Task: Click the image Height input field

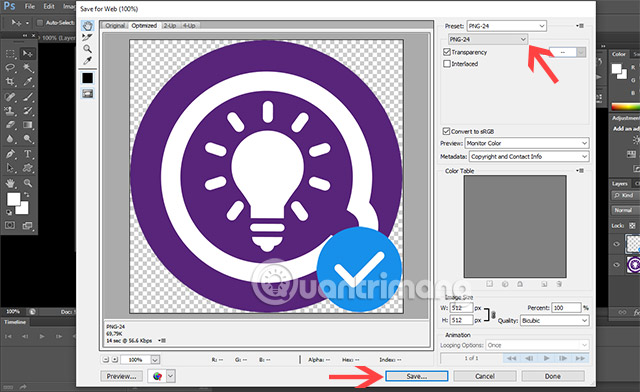Action: click(462, 320)
